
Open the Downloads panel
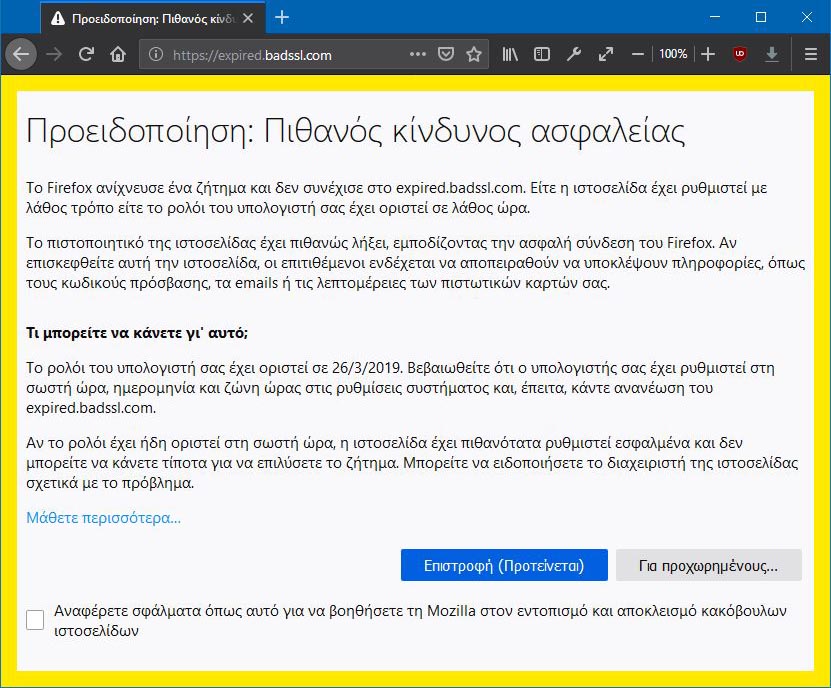pyautogui.click(x=772, y=54)
